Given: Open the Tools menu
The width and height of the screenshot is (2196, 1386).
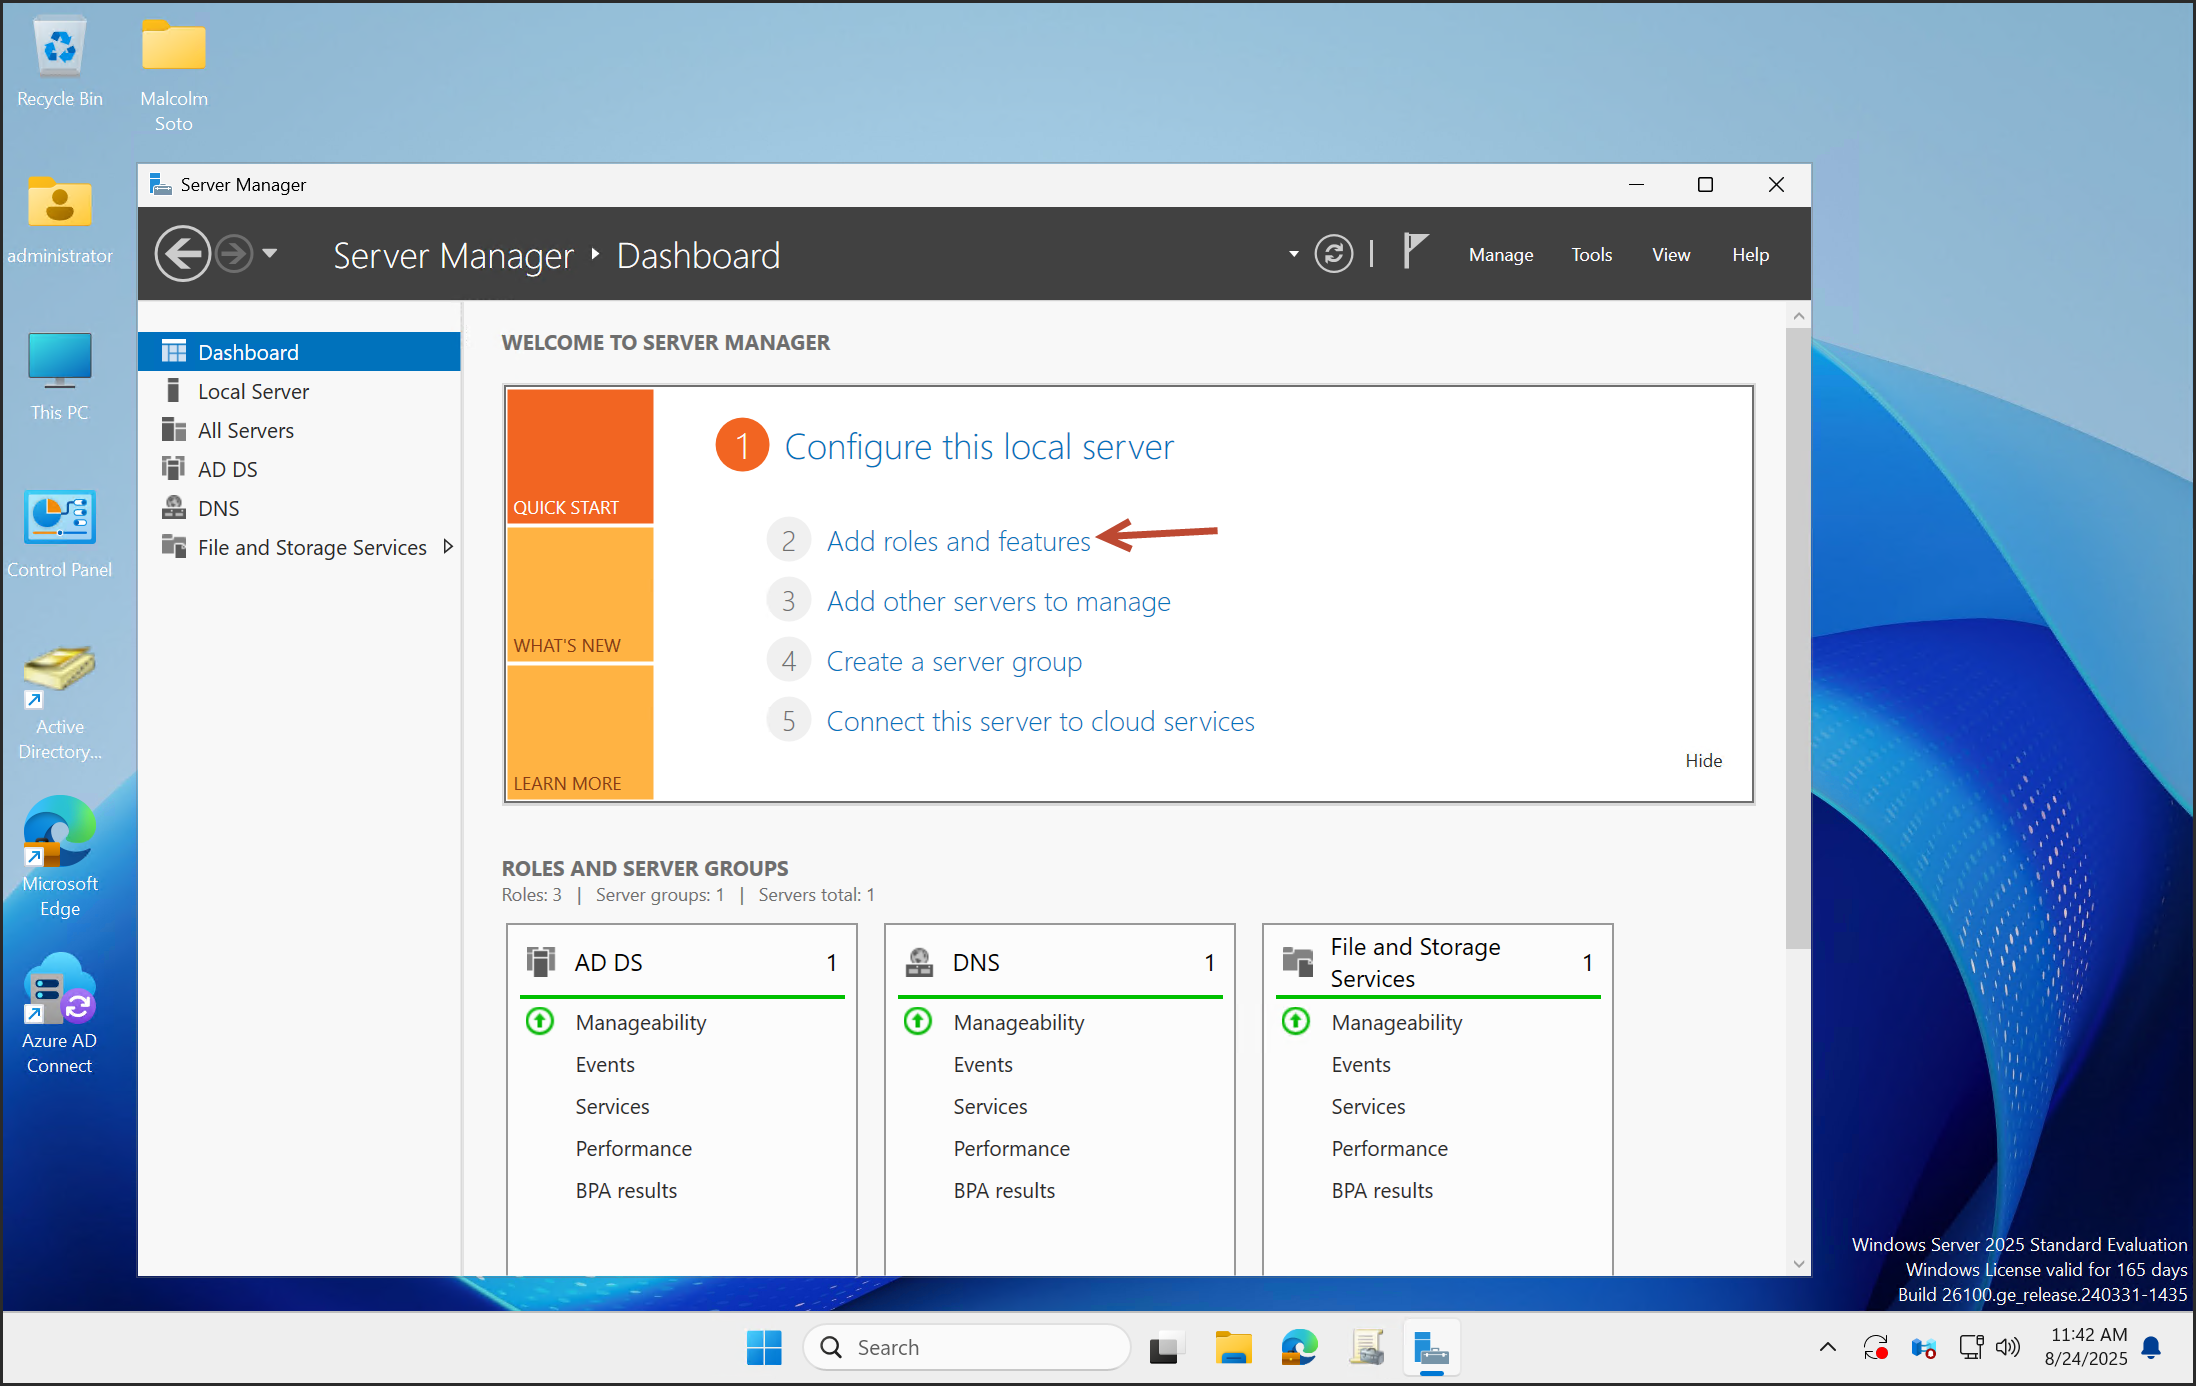Looking at the screenshot, I should coord(1591,255).
